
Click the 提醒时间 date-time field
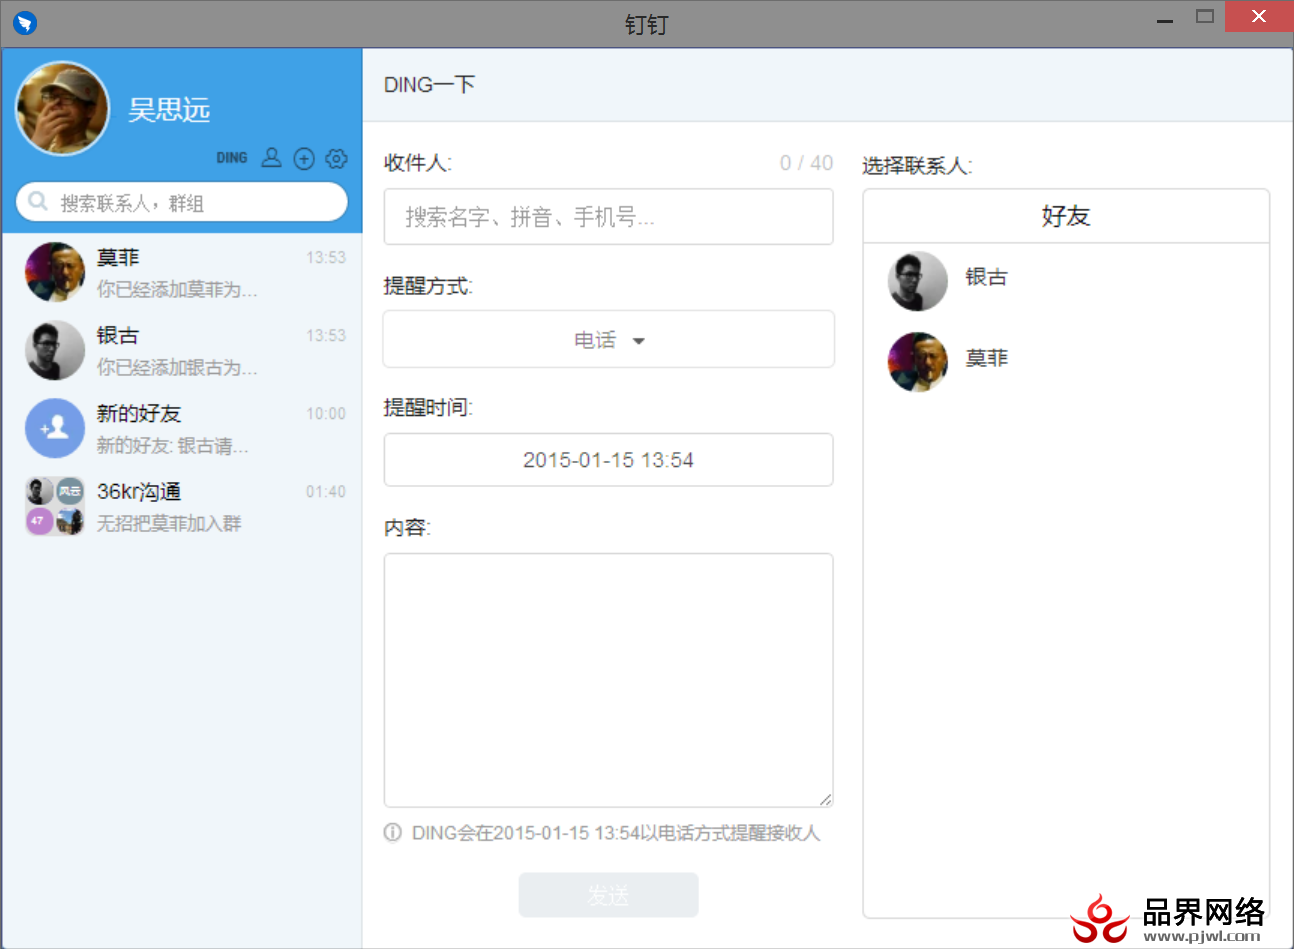tap(608, 460)
